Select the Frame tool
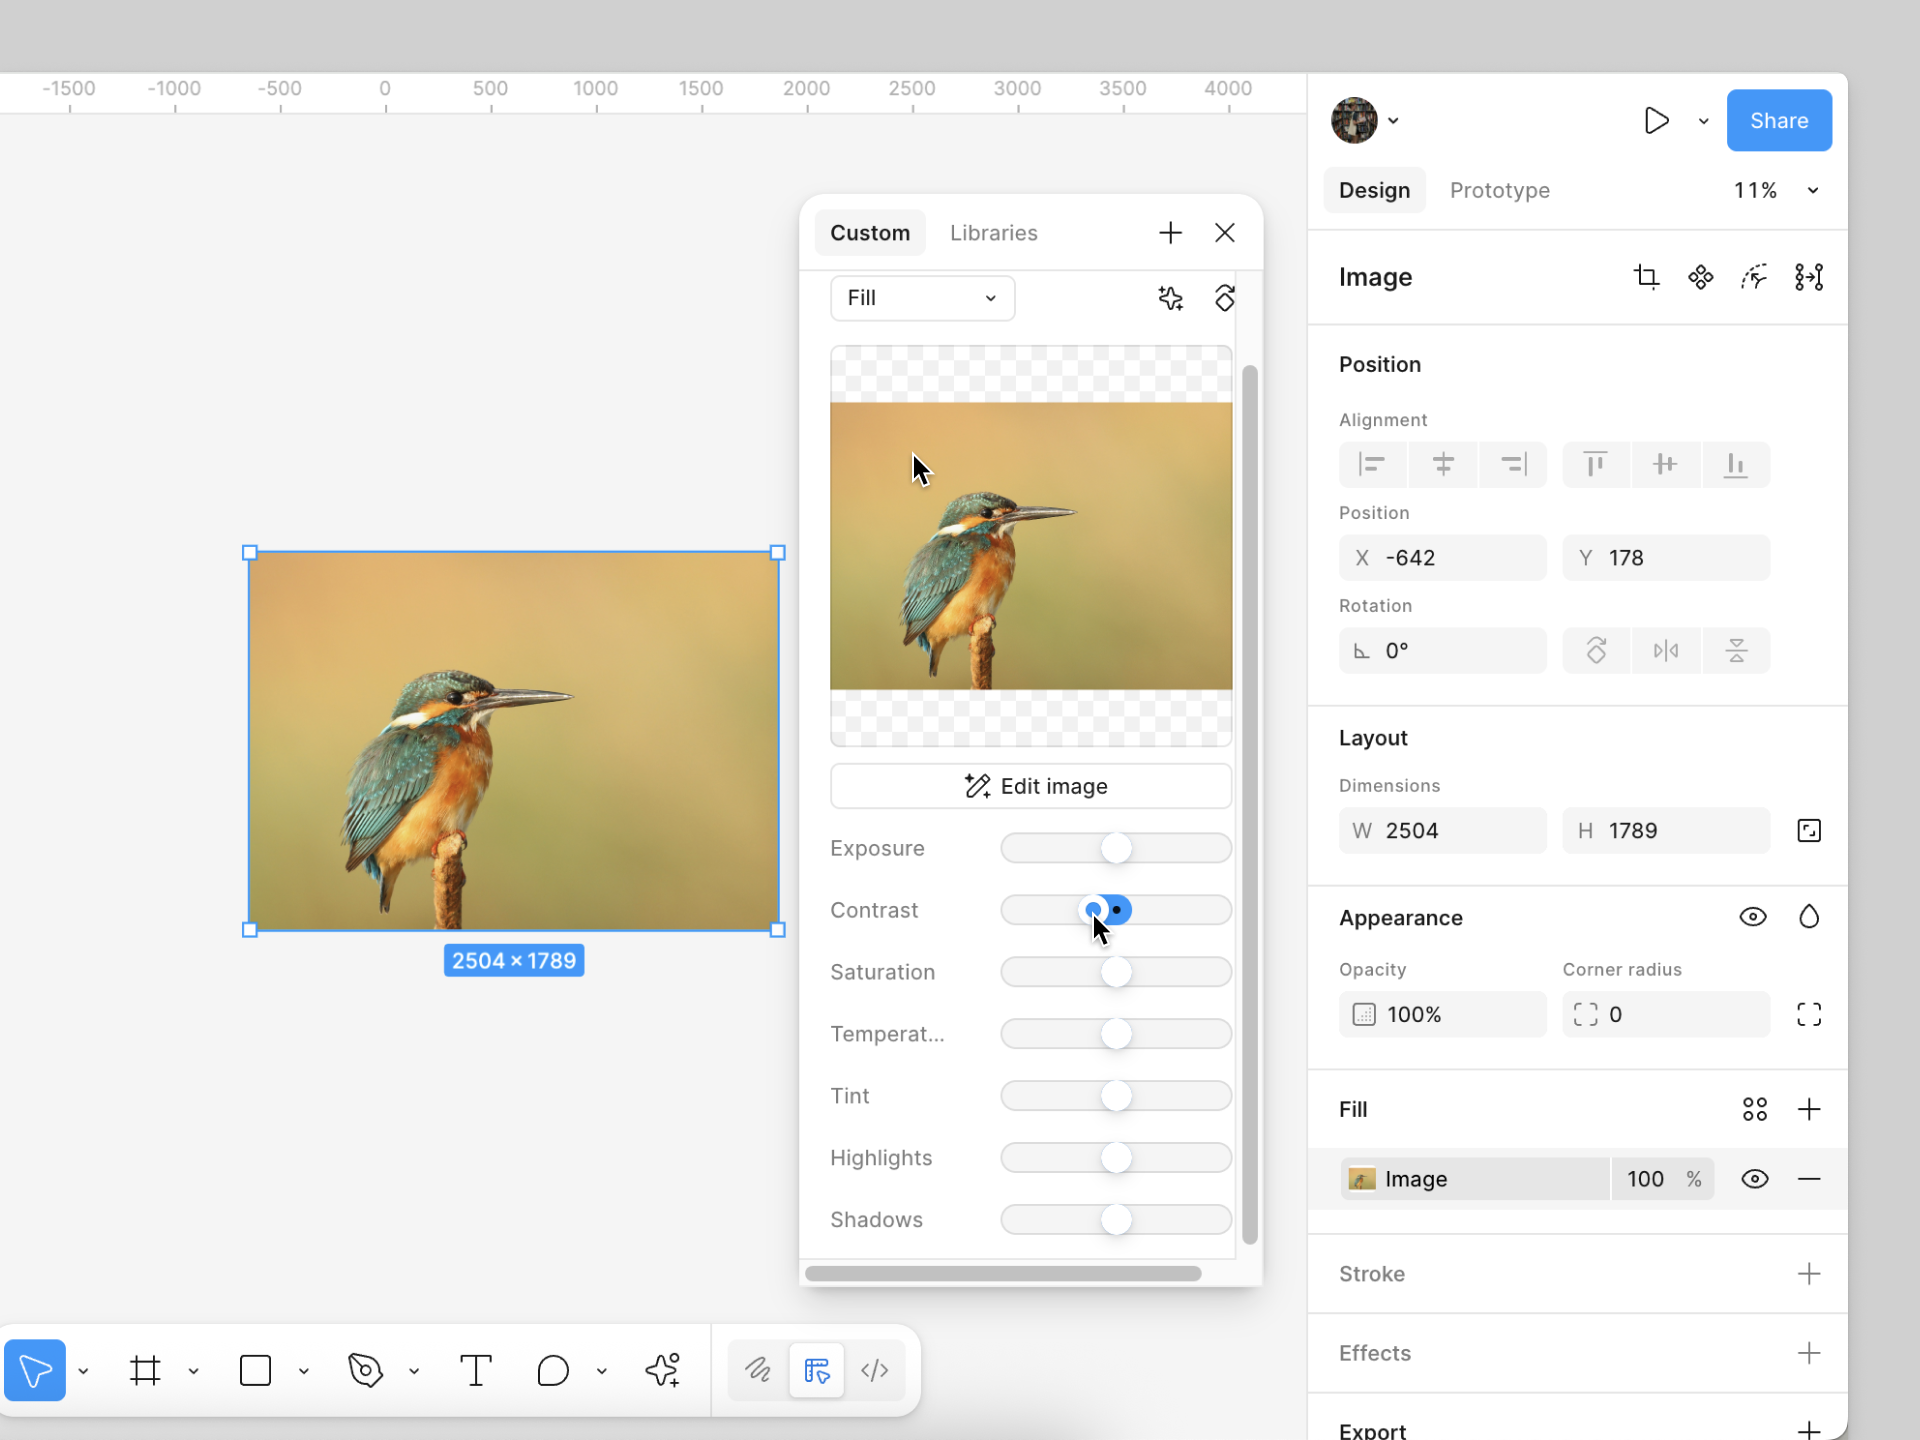1920x1440 pixels. pyautogui.click(x=145, y=1370)
